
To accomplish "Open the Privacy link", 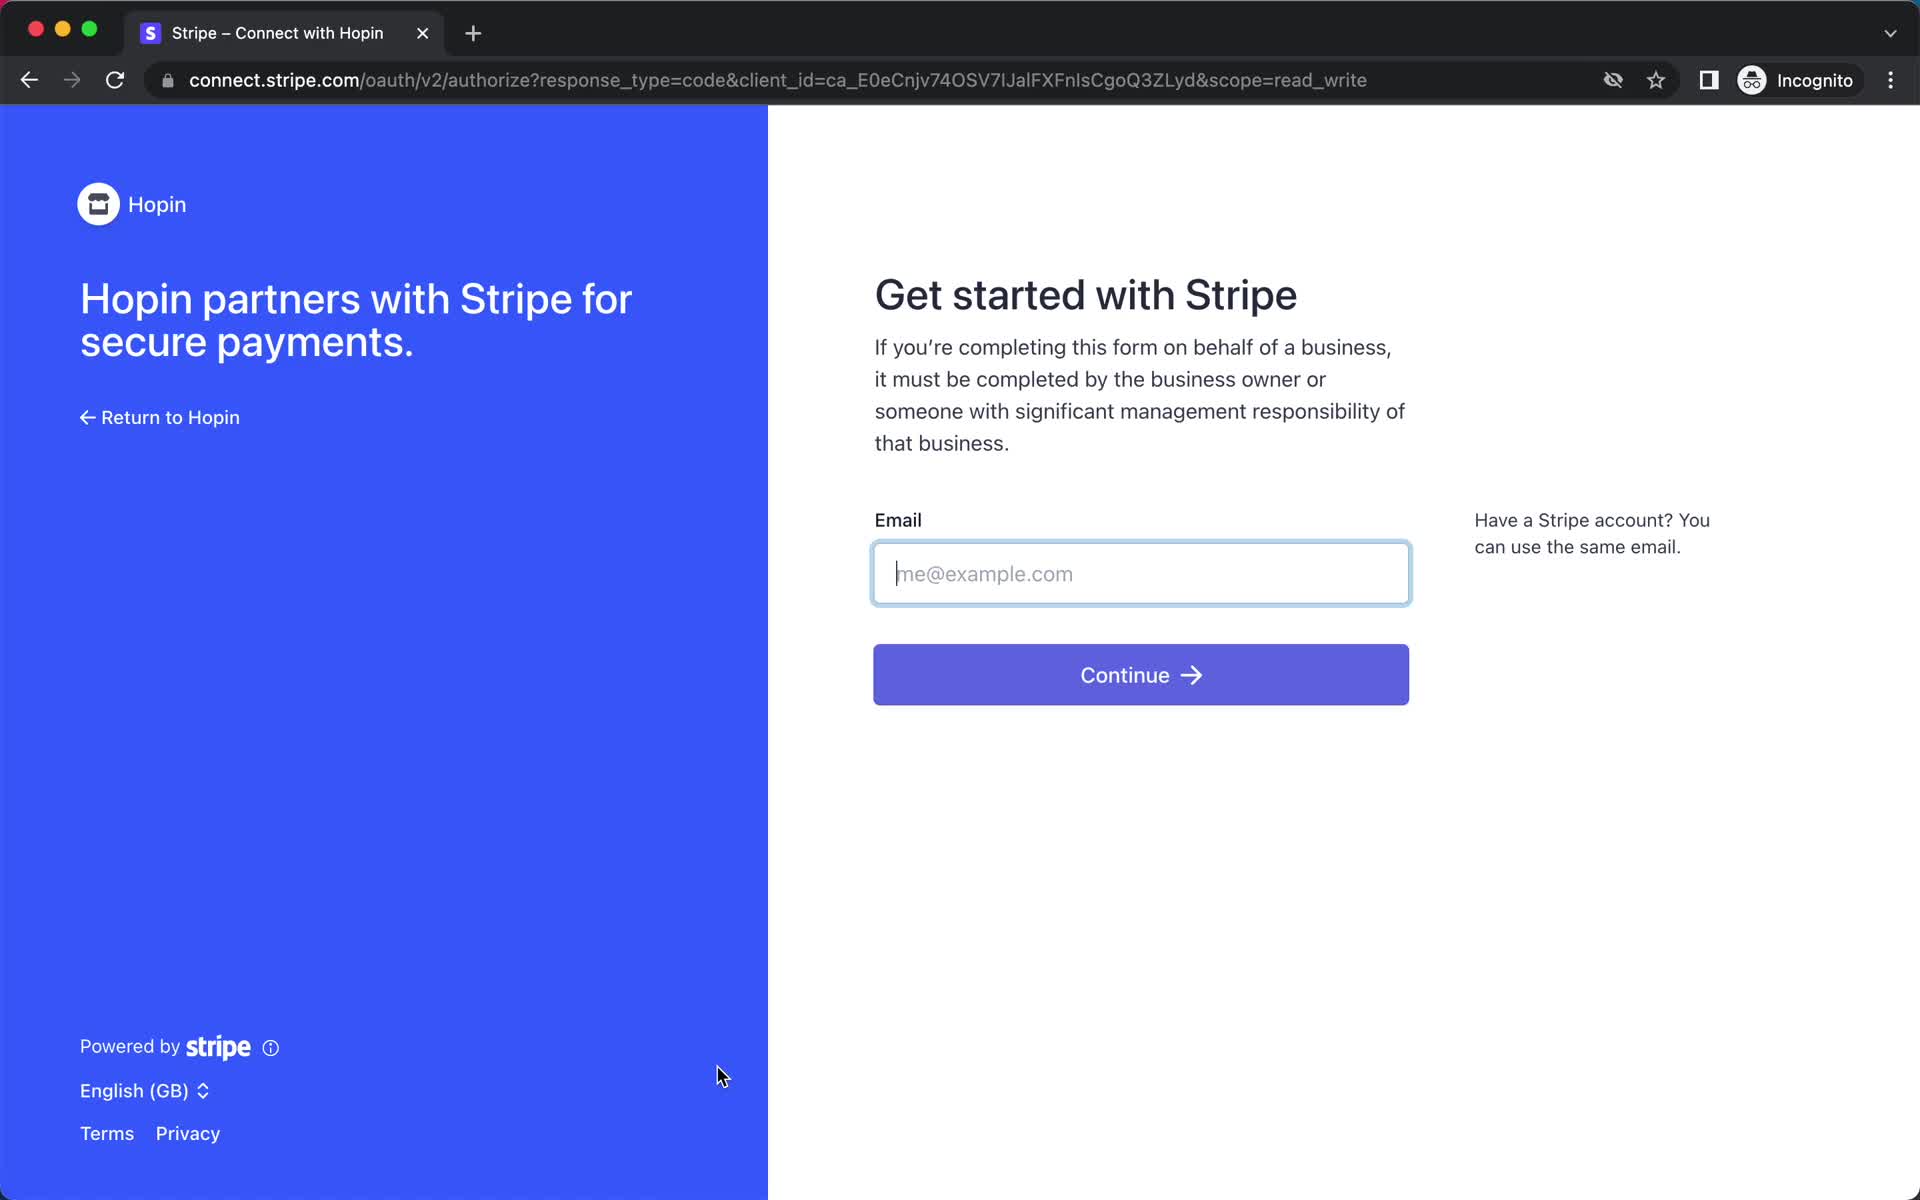I will click(188, 1133).
